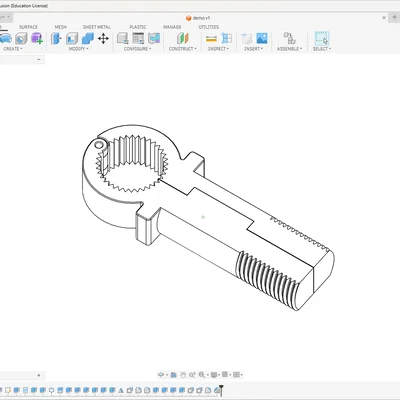Open the ASSEMBLE dropdown menu
Screen dimensions: 400x400
(289, 49)
